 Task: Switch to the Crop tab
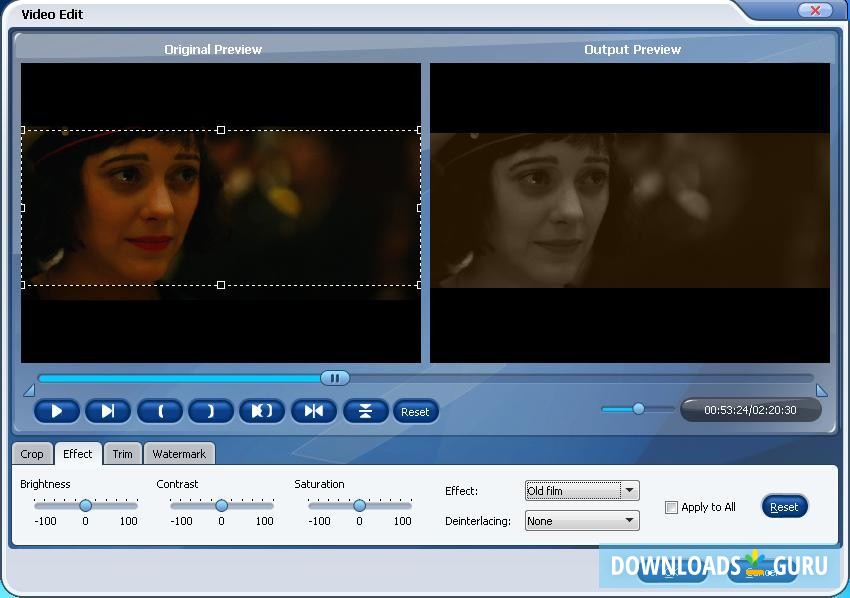click(x=32, y=453)
